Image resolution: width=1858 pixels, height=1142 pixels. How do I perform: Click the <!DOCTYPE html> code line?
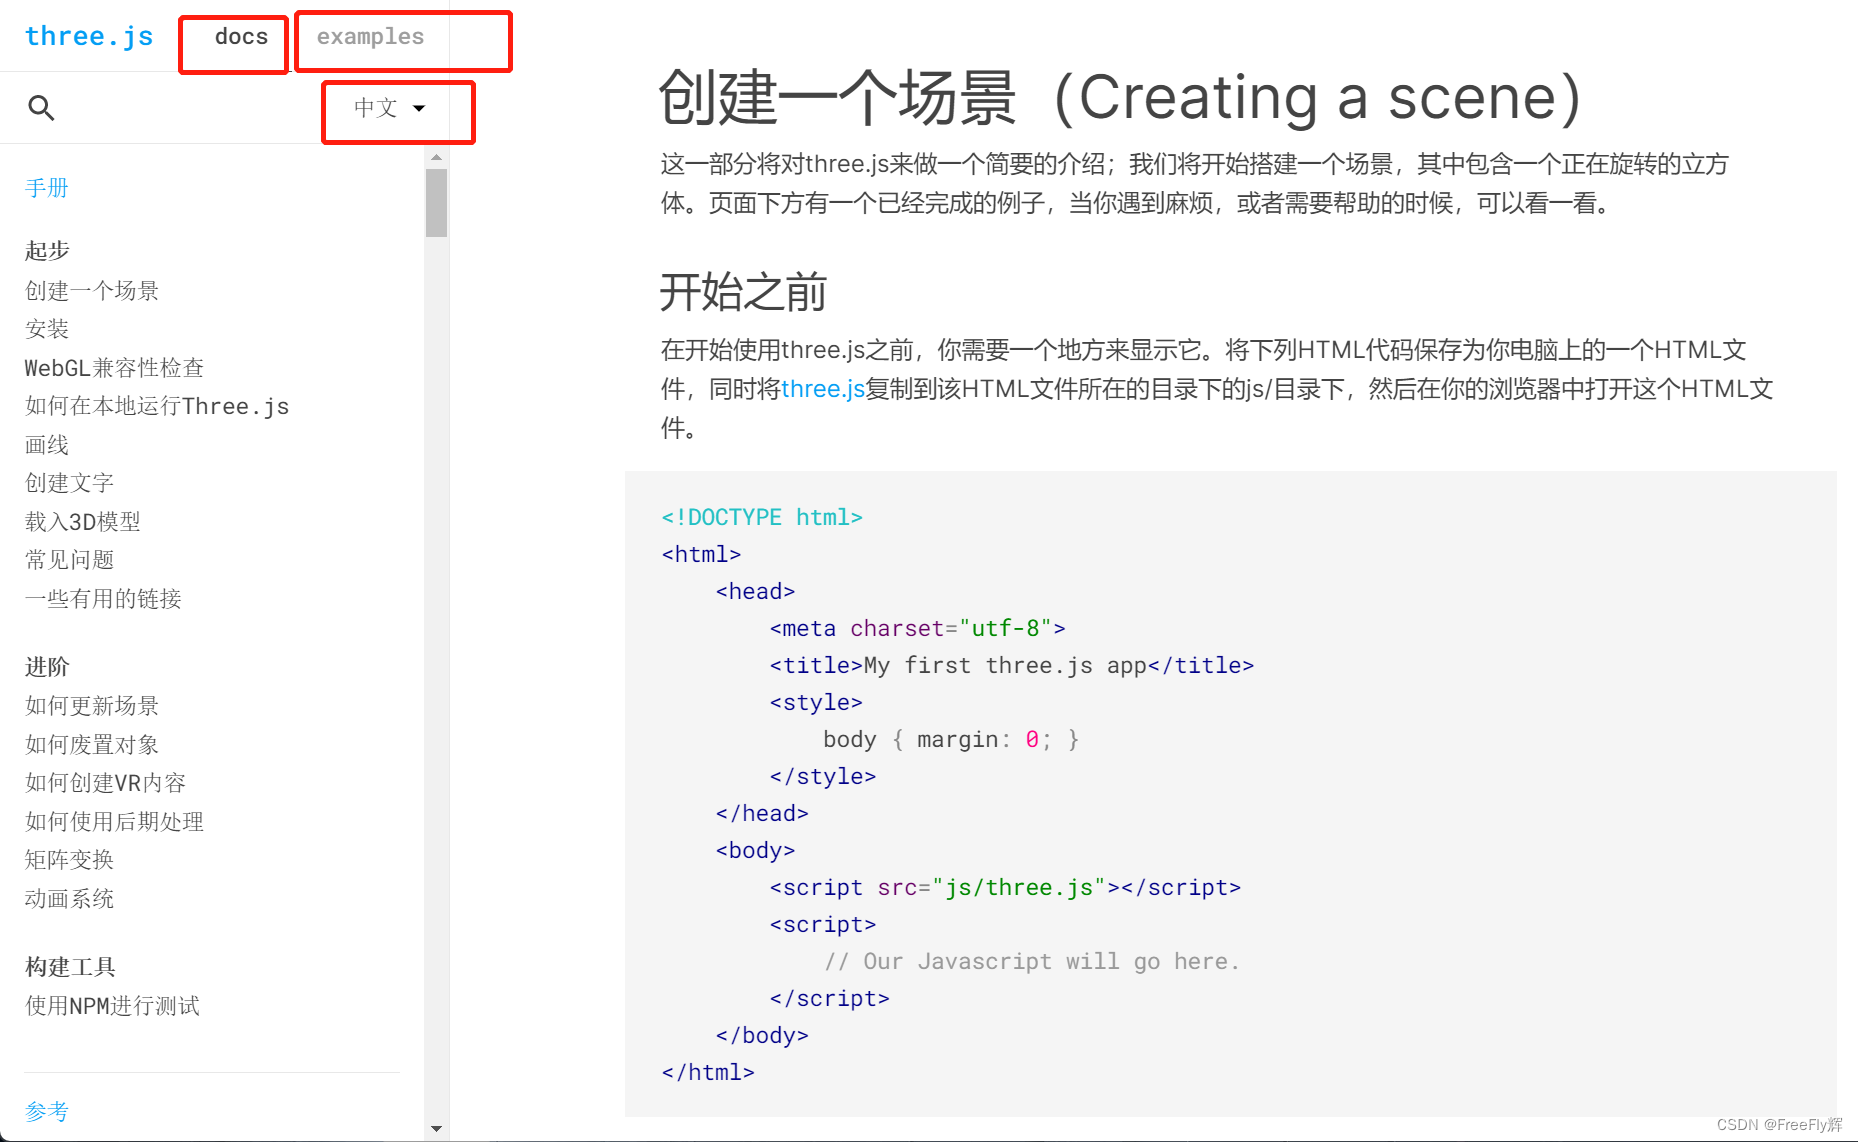point(762,517)
